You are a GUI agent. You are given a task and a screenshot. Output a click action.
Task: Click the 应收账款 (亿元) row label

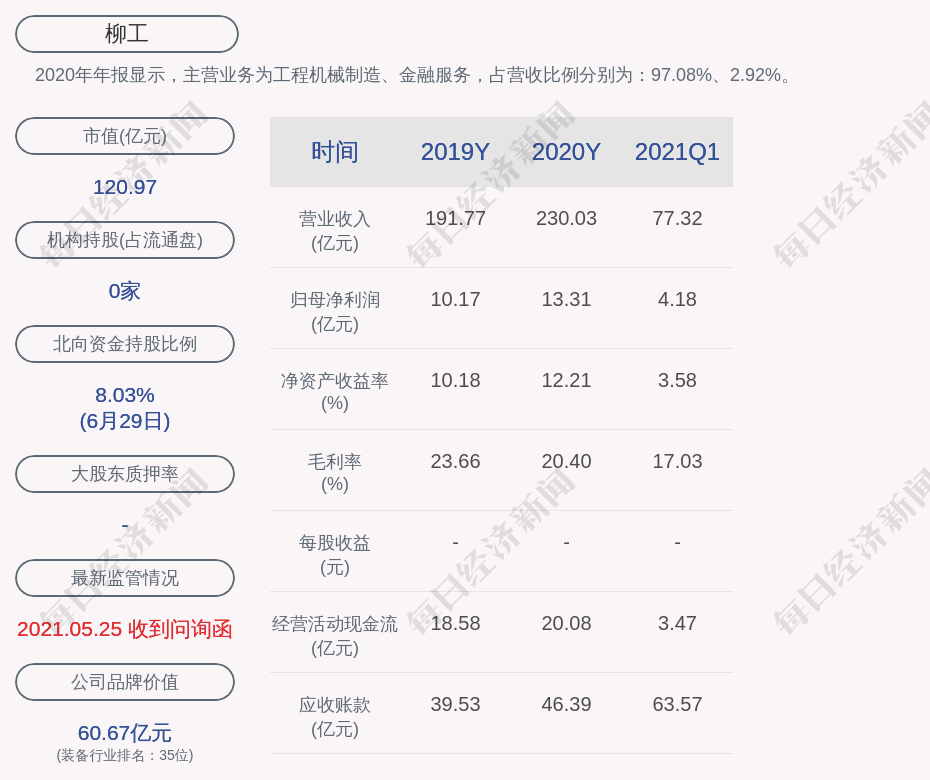tap(335, 717)
